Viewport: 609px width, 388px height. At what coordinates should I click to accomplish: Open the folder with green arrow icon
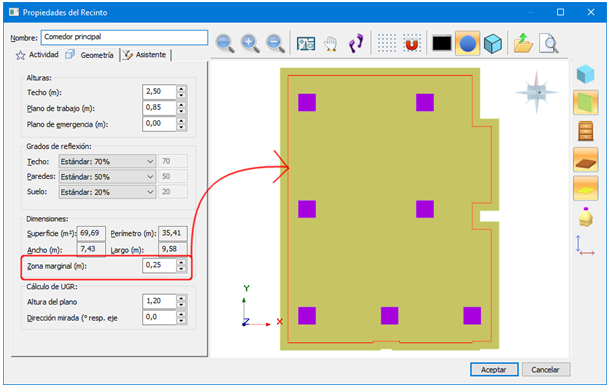tap(523, 43)
